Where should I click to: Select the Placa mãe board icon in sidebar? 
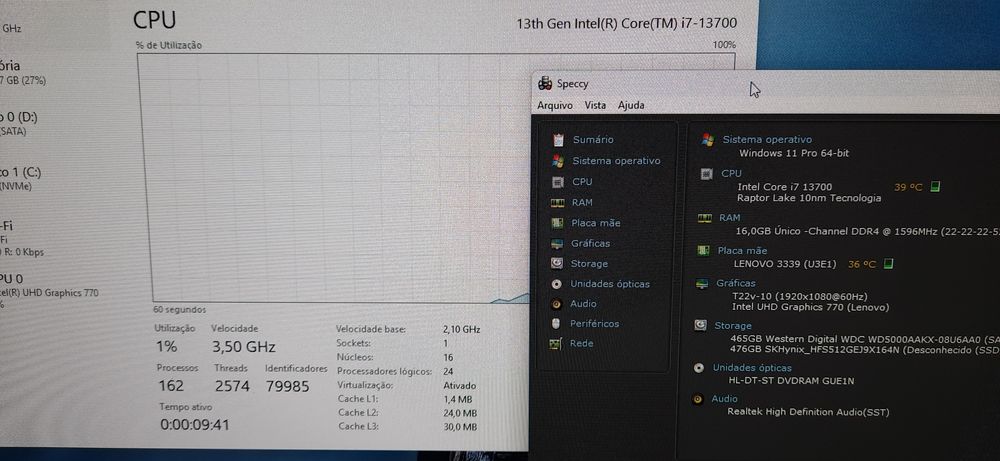[557, 223]
